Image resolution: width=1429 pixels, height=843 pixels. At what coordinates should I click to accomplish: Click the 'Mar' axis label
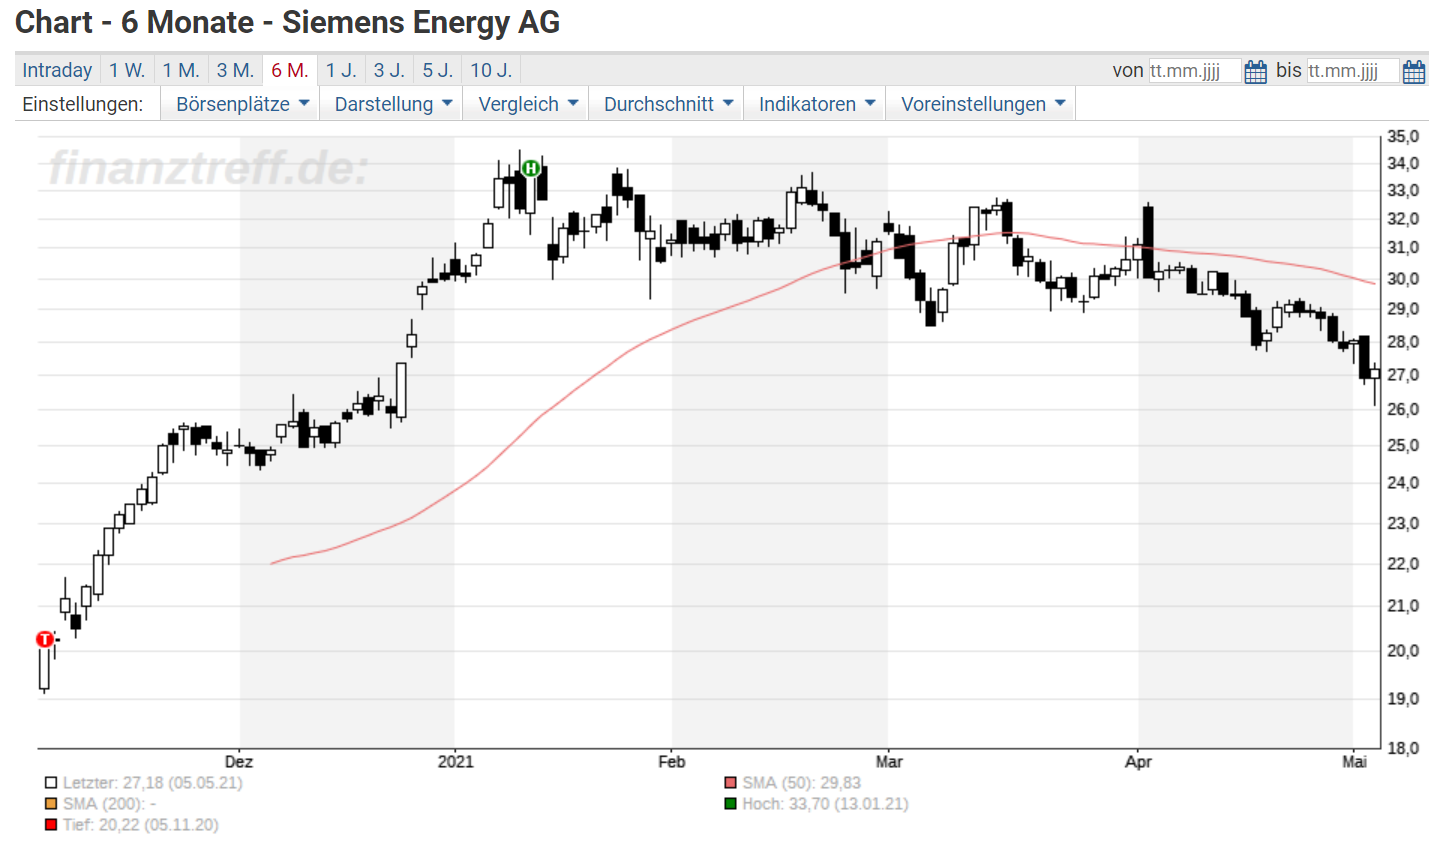(x=889, y=762)
